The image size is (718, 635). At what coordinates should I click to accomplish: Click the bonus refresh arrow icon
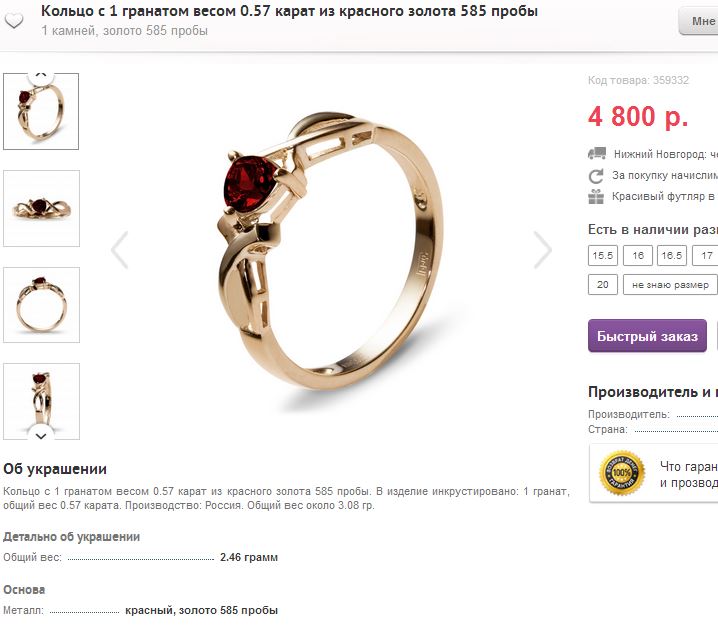pos(596,176)
